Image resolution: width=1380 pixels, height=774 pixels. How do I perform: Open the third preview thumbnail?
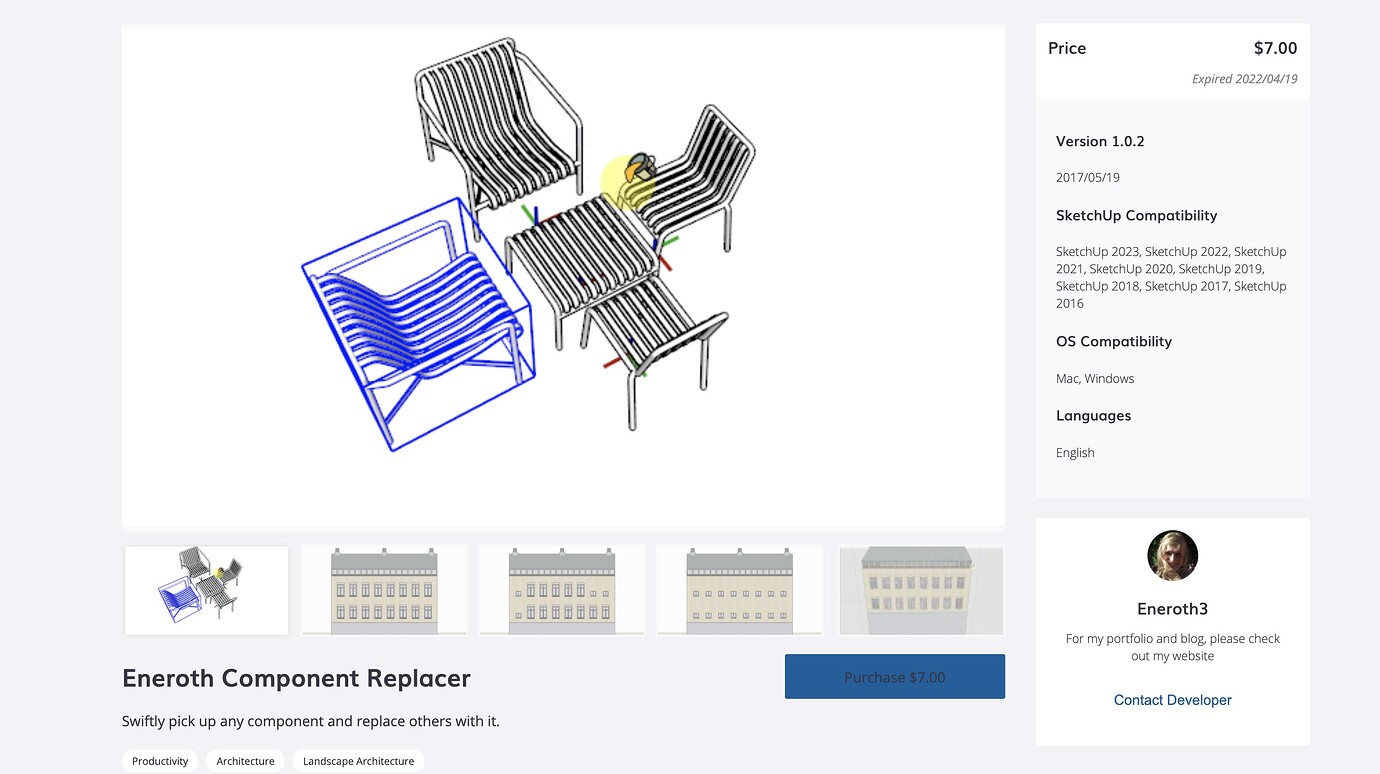[x=561, y=589]
